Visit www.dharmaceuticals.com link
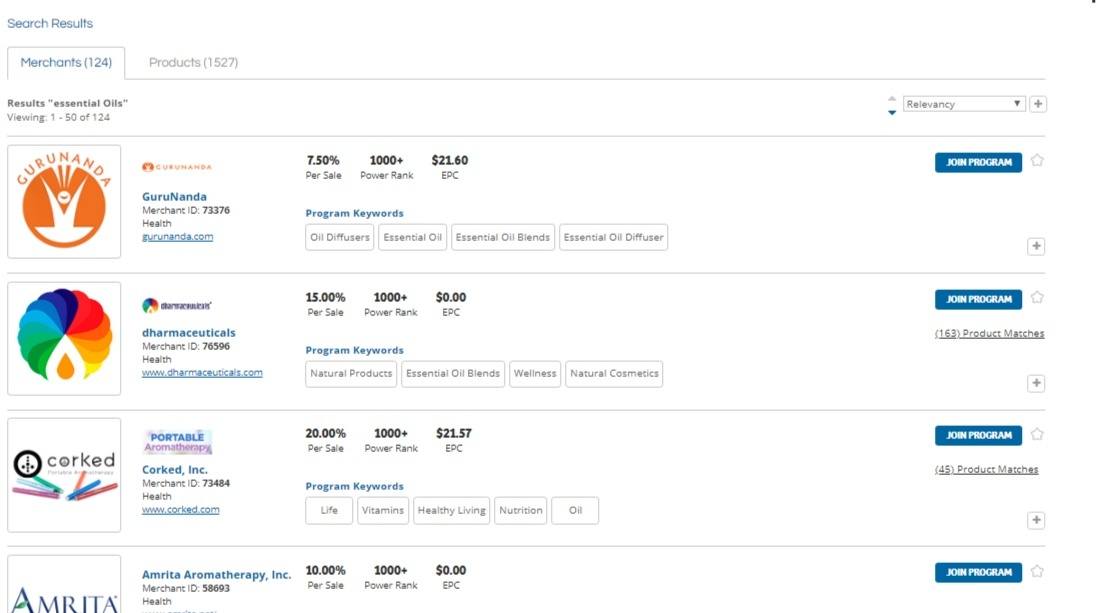The image size is (1100, 613). [x=202, y=372]
